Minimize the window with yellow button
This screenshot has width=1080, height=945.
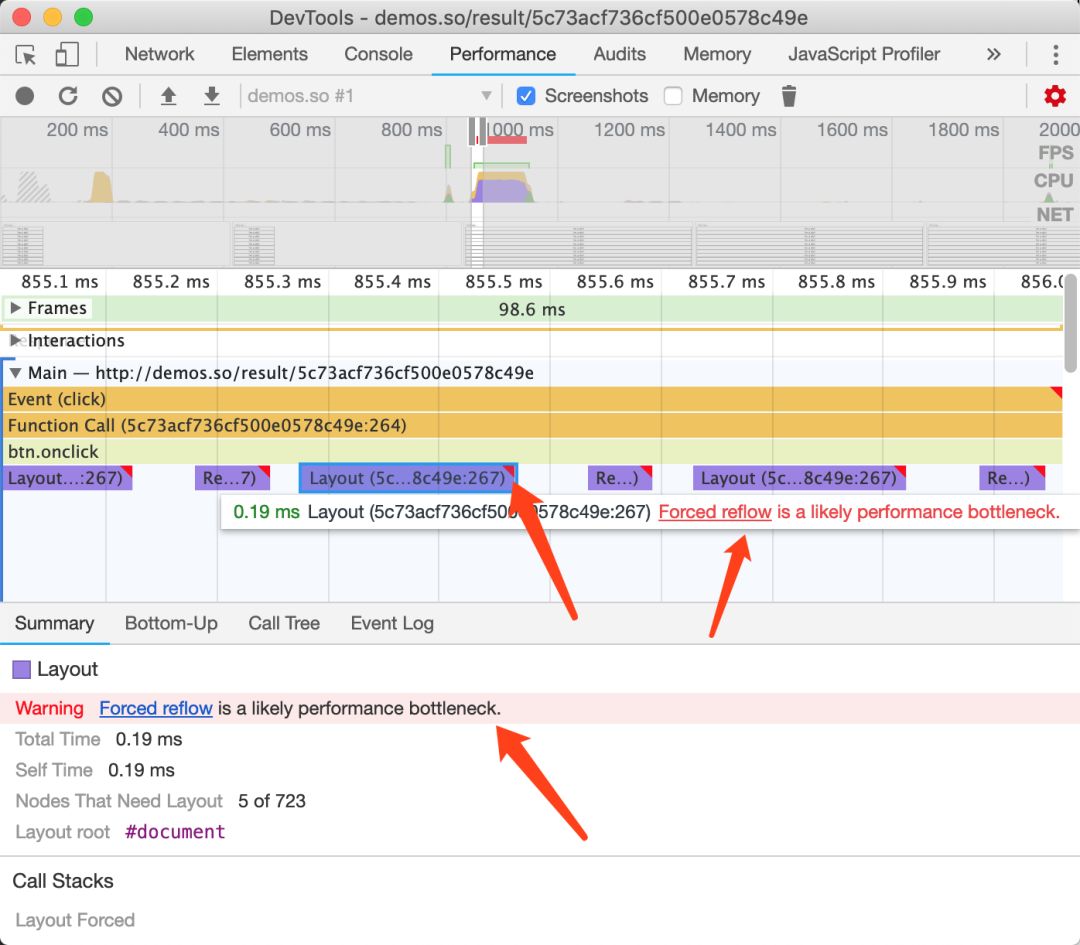(52, 17)
